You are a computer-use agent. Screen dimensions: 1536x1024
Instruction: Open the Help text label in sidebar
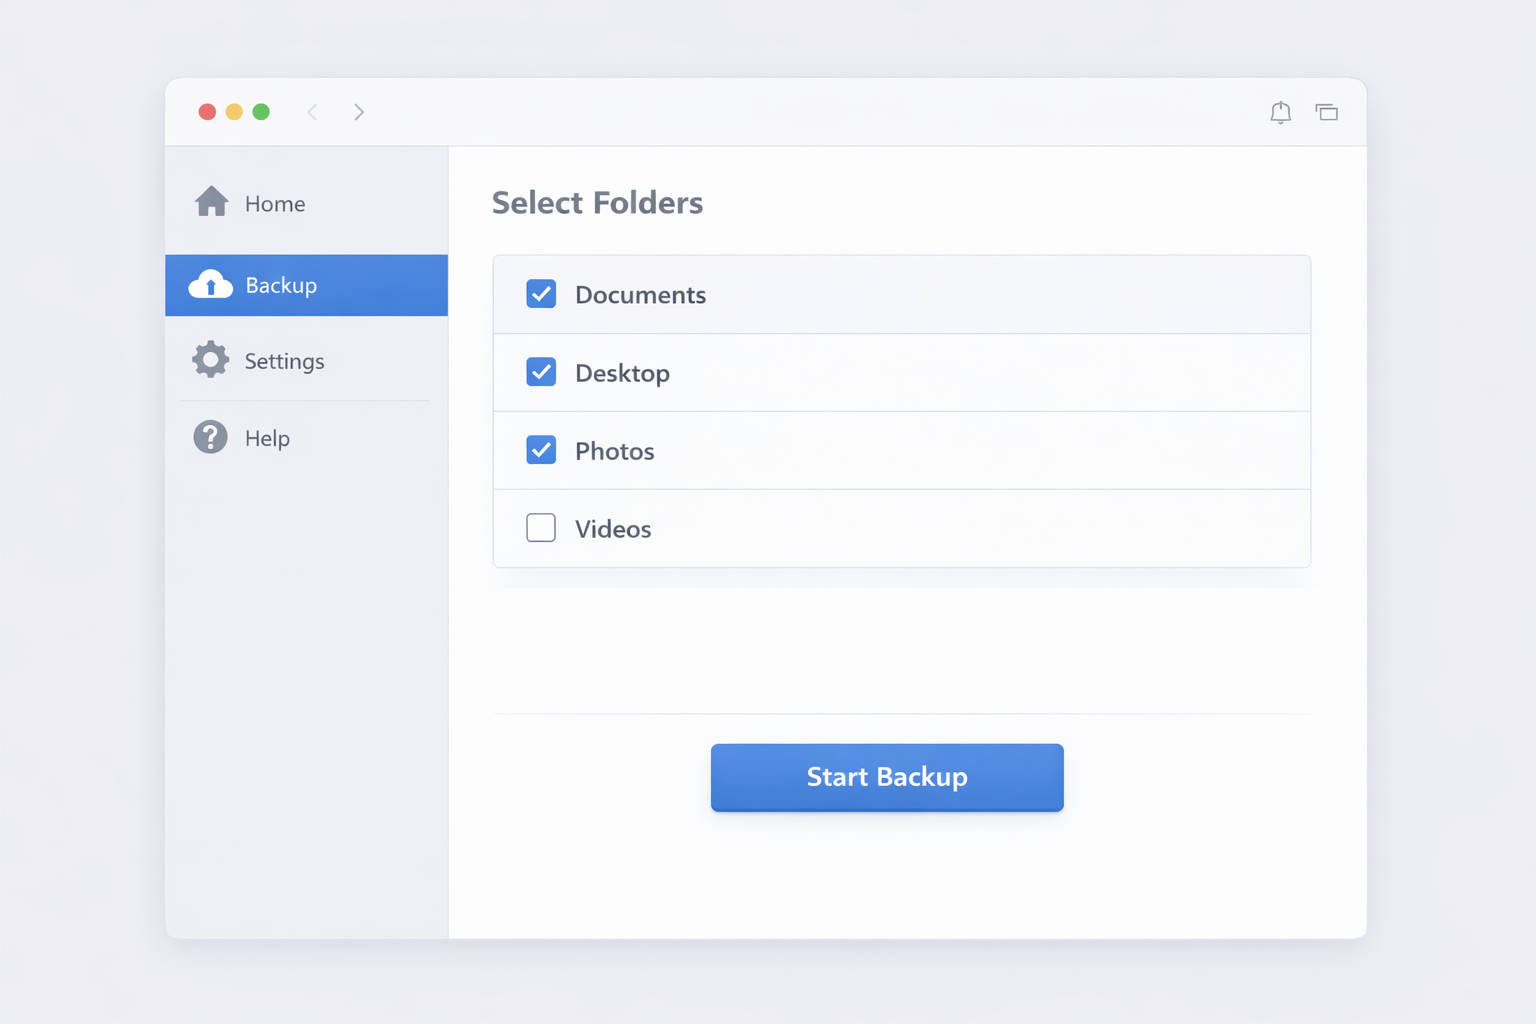coord(267,438)
